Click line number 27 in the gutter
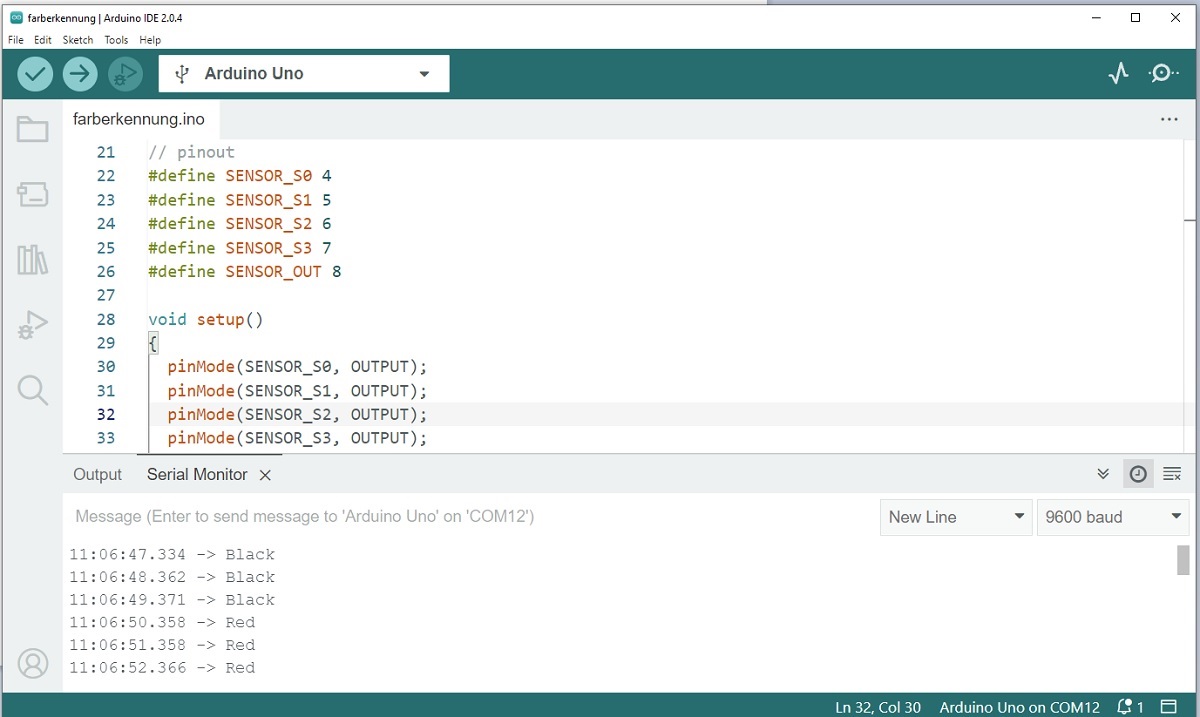This screenshot has height=717, width=1200. tap(106, 296)
